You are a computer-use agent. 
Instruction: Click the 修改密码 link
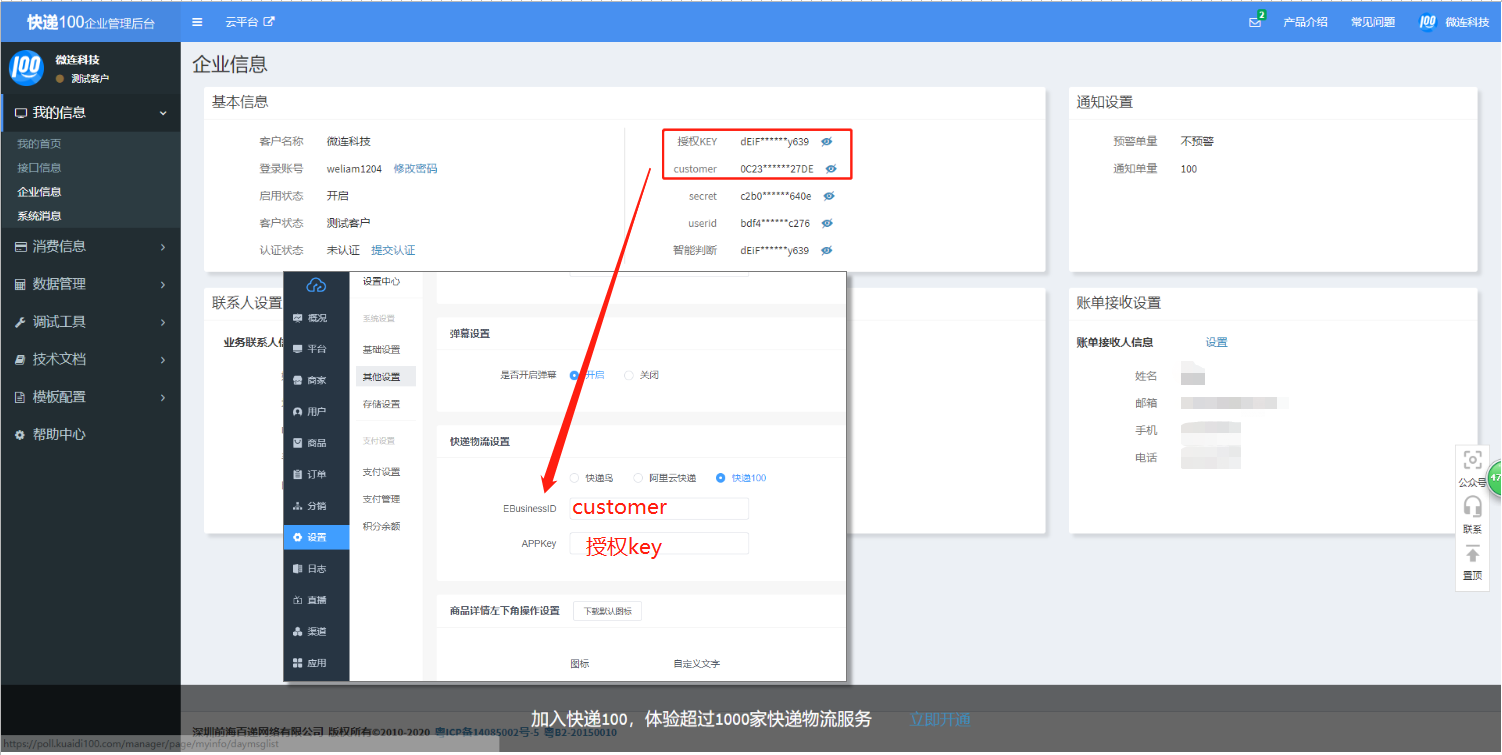[x=415, y=169]
